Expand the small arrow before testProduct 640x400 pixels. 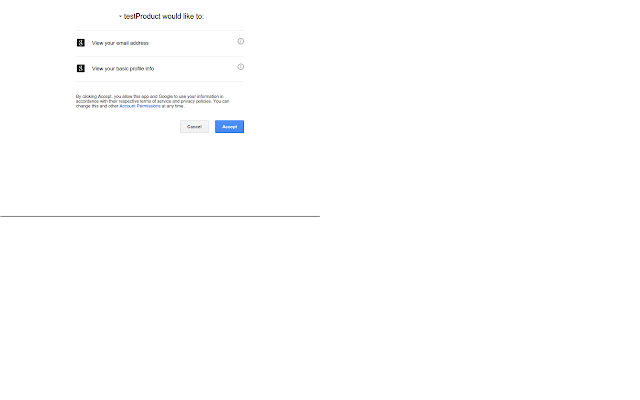(120, 16)
